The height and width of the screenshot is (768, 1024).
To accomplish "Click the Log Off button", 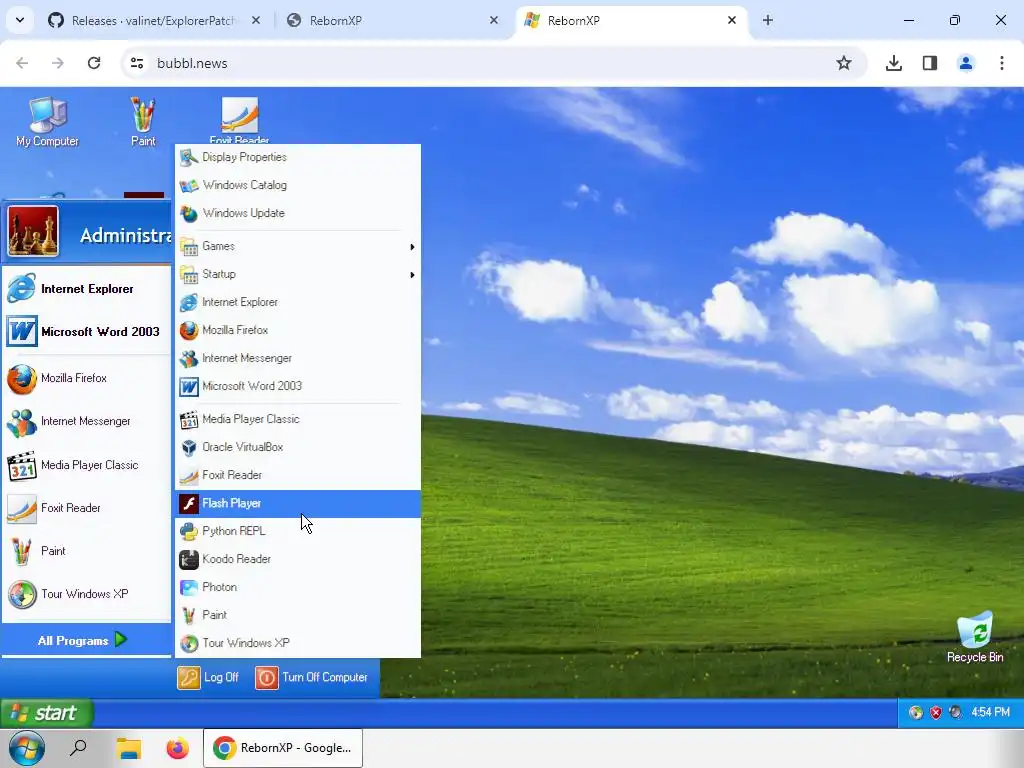I will pyautogui.click(x=208, y=678).
